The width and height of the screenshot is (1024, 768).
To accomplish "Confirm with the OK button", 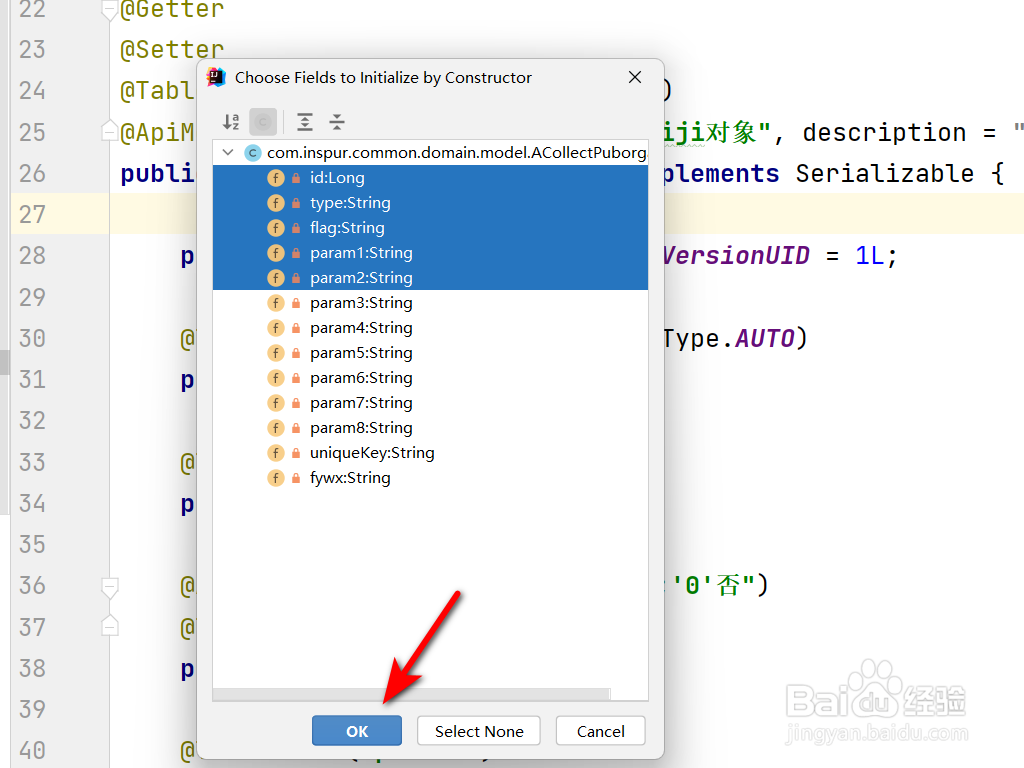I will click(x=357, y=731).
